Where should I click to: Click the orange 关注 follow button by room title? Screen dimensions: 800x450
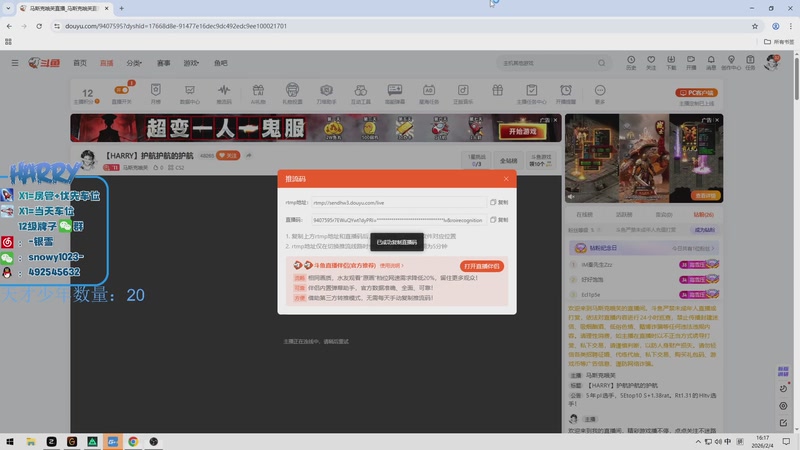228,156
